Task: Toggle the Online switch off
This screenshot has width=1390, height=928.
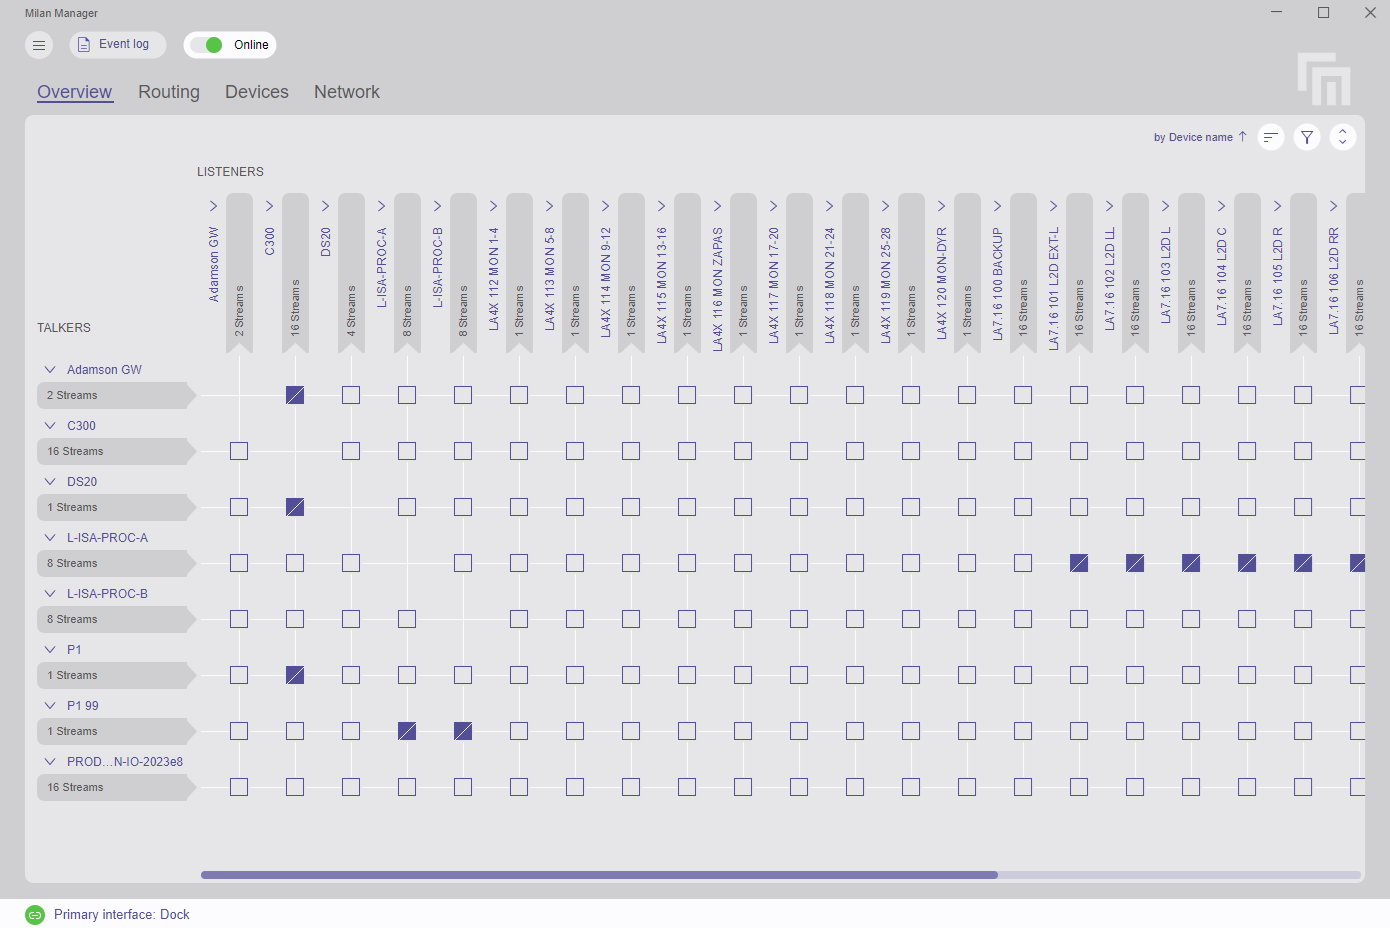Action: click(x=208, y=45)
